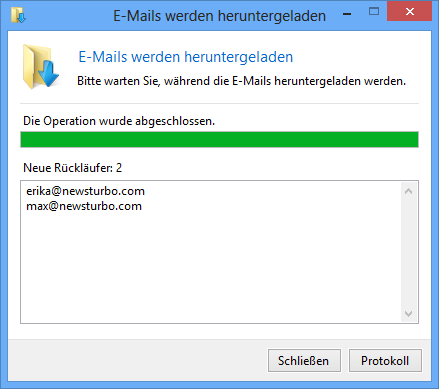Click the Schließen button
The width and height of the screenshot is (439, 389).
pyautogui.click(x=304, y=360)
